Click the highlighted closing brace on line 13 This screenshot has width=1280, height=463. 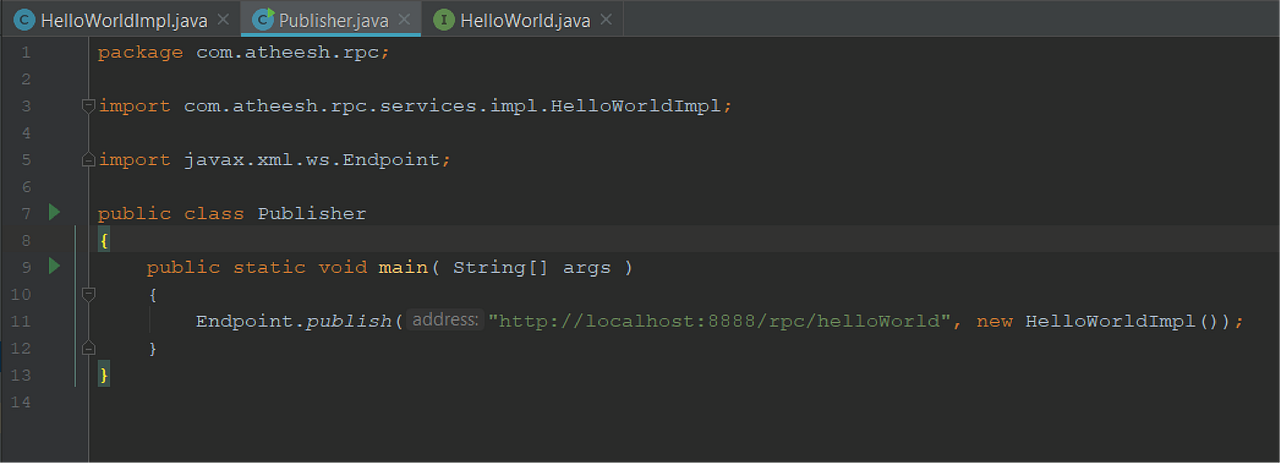(x=104, y=375)
